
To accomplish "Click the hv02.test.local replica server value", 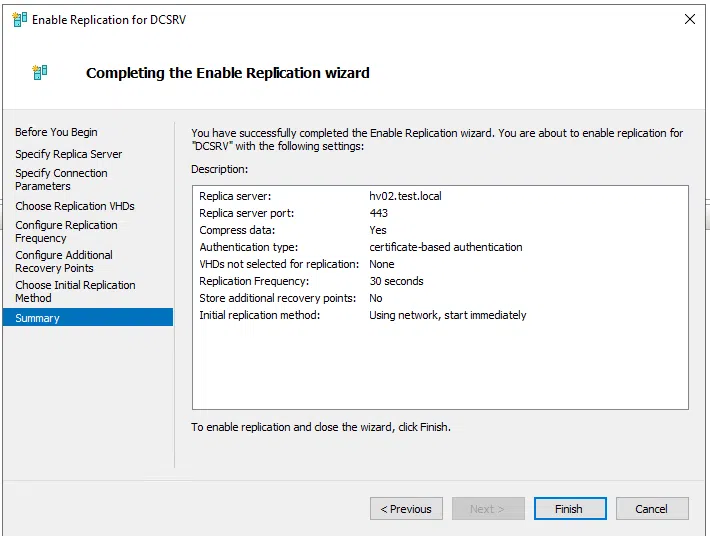I will [405, 196].
